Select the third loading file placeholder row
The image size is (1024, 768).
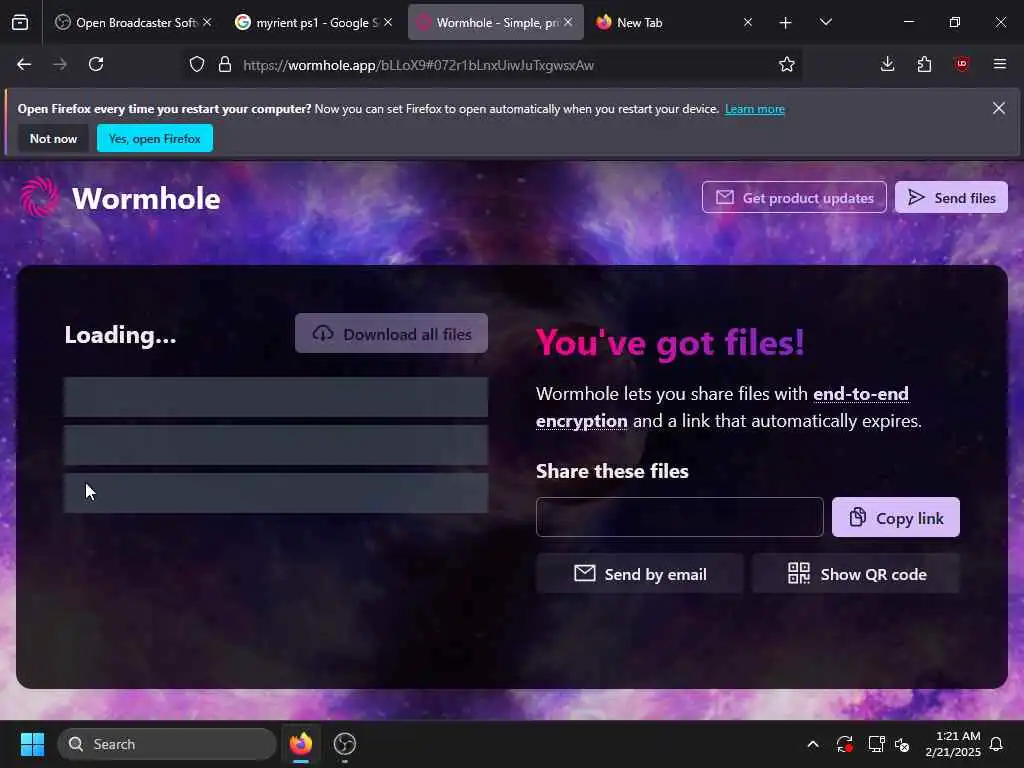[x=276, y=494]
